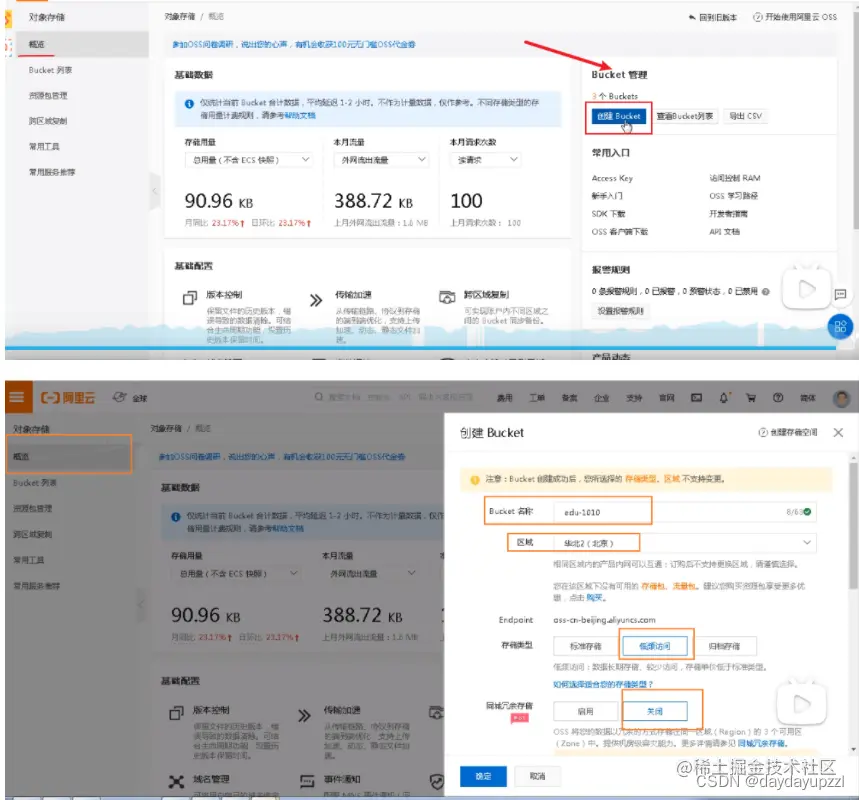Click the 传输加速 double-arrow icon on the undimmed overview page
859x800 pixels.
(x=316, y=300)
